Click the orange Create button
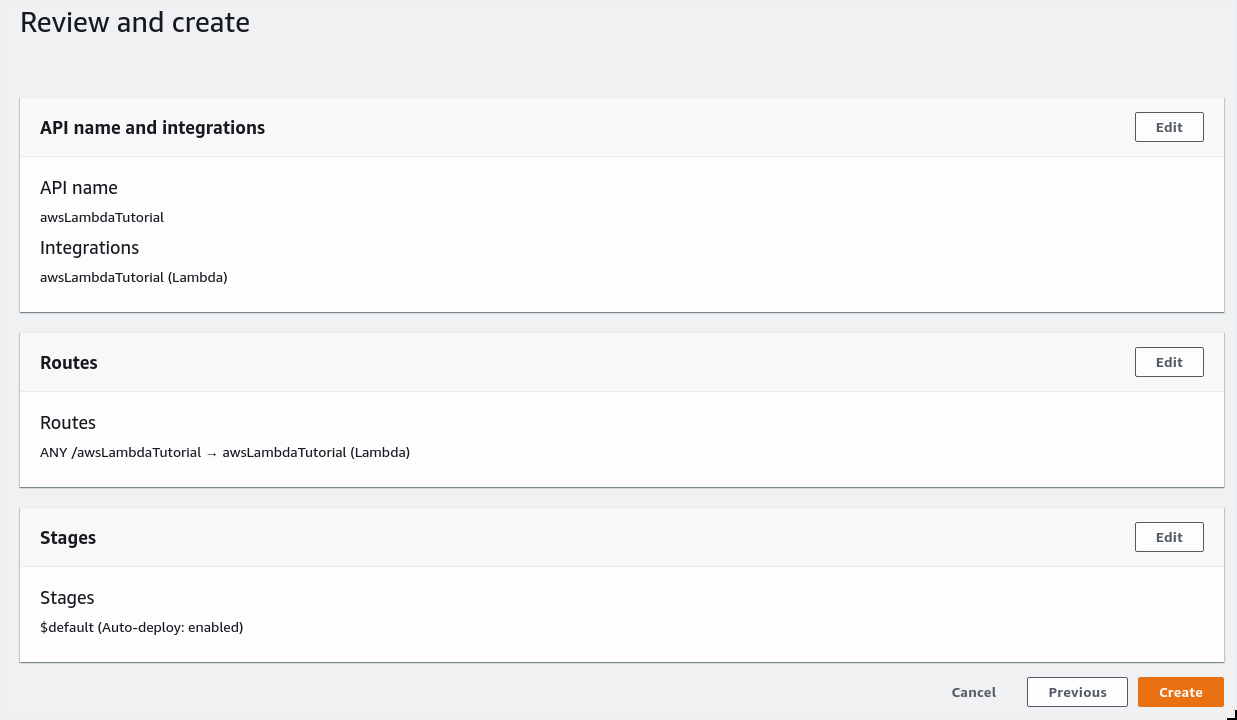The width and height of the screenshot is (1237, 720). pos(1181,692)
